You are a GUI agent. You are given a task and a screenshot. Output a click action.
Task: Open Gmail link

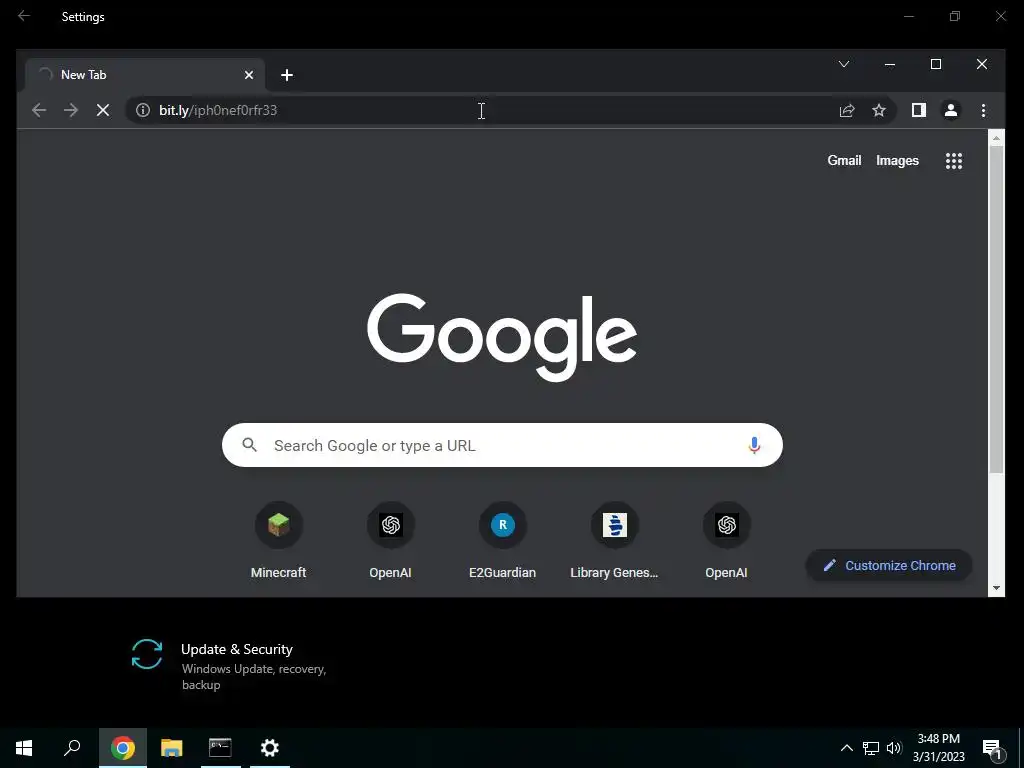tap(844, 161)
